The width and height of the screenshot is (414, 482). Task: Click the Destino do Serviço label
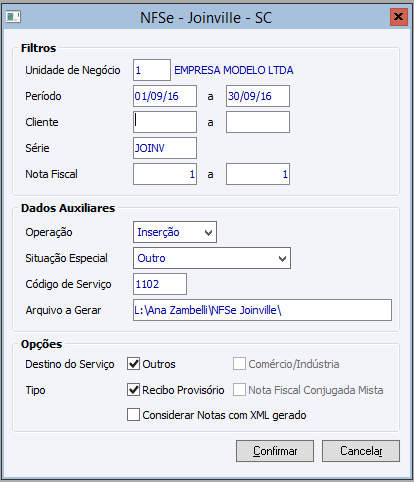70,364
